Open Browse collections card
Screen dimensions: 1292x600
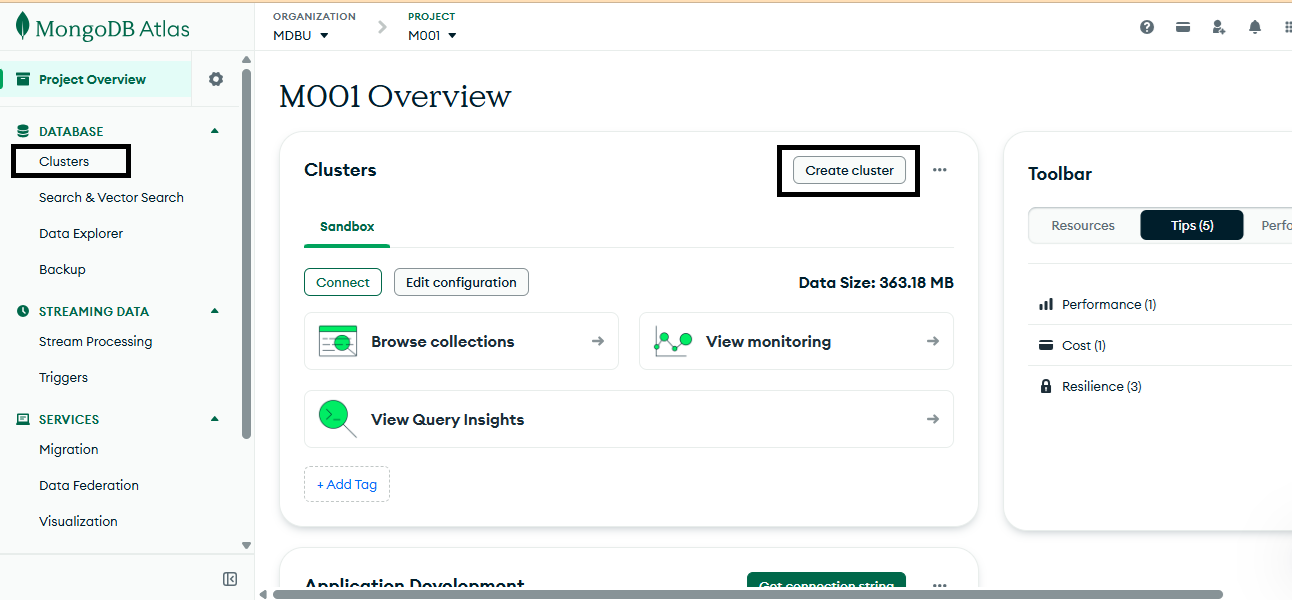click(x=461, y=341)
